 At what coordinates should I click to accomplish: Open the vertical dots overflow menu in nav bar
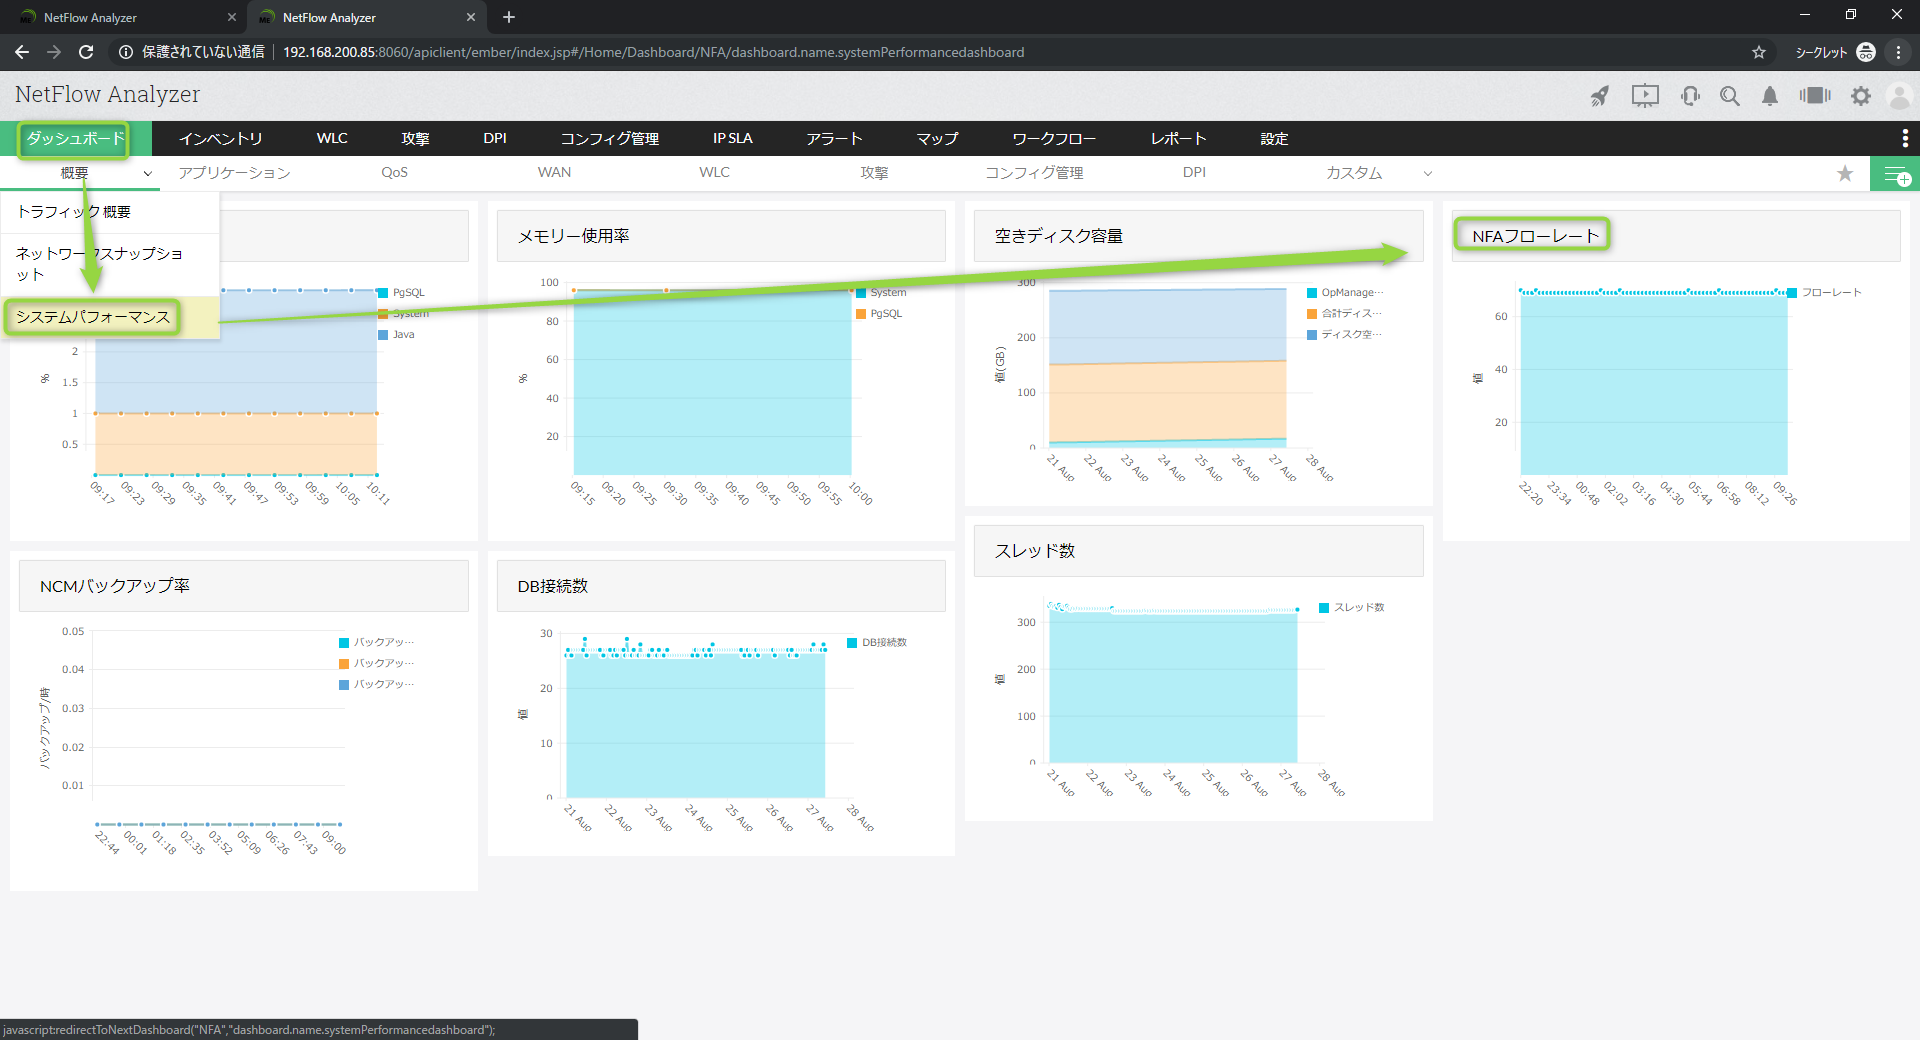pos(1905,138)
